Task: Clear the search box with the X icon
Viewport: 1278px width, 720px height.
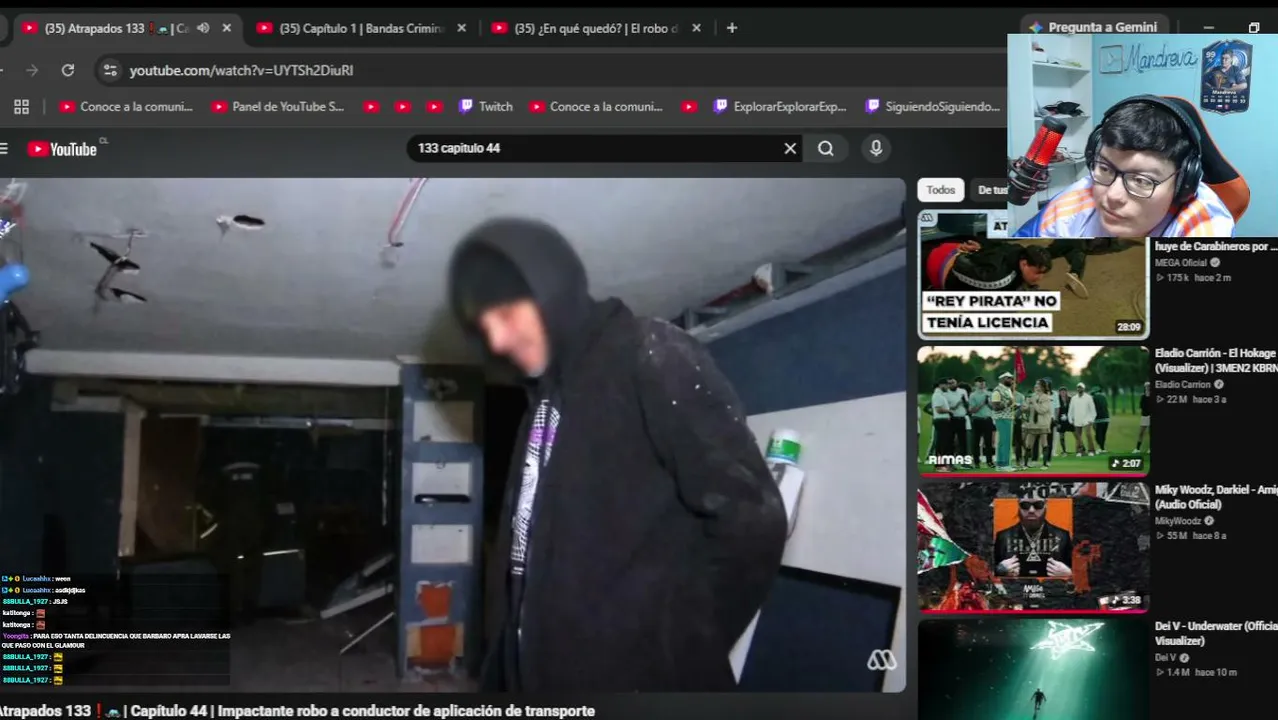Action: pyautogui.click(x=790, y=148)
